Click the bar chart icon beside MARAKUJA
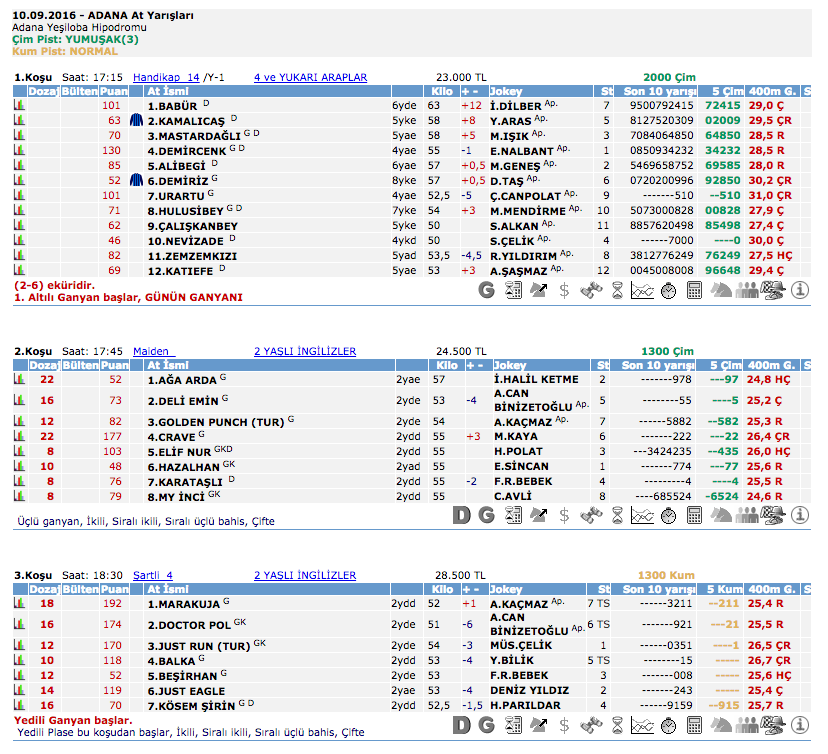The image size is (828, 754). pyautogui.click(x=18, y=604)
